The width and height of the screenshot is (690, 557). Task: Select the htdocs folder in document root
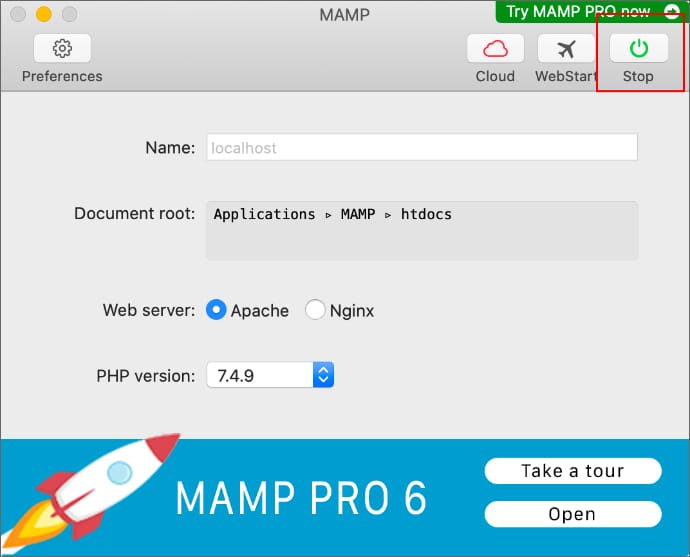426,214
